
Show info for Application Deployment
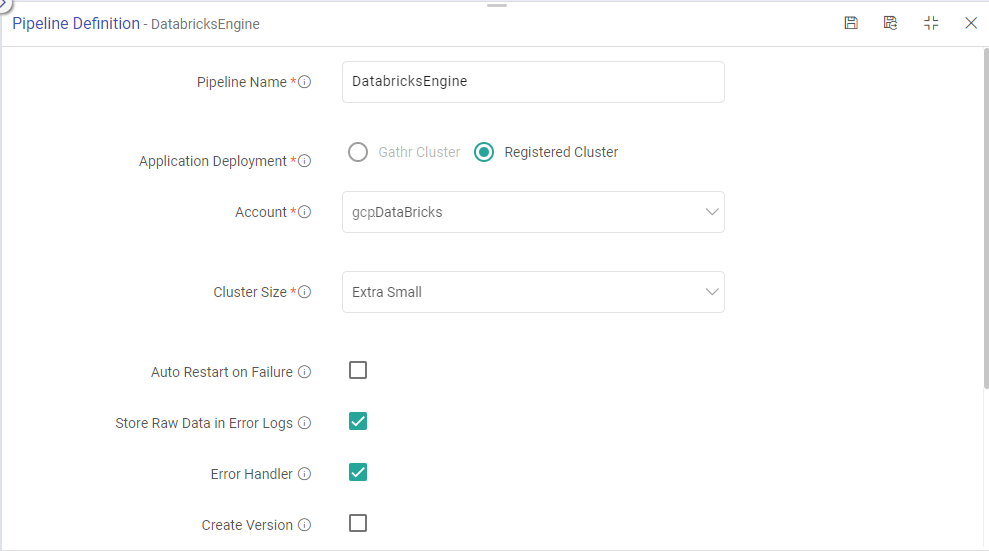(x=305, y=161)
